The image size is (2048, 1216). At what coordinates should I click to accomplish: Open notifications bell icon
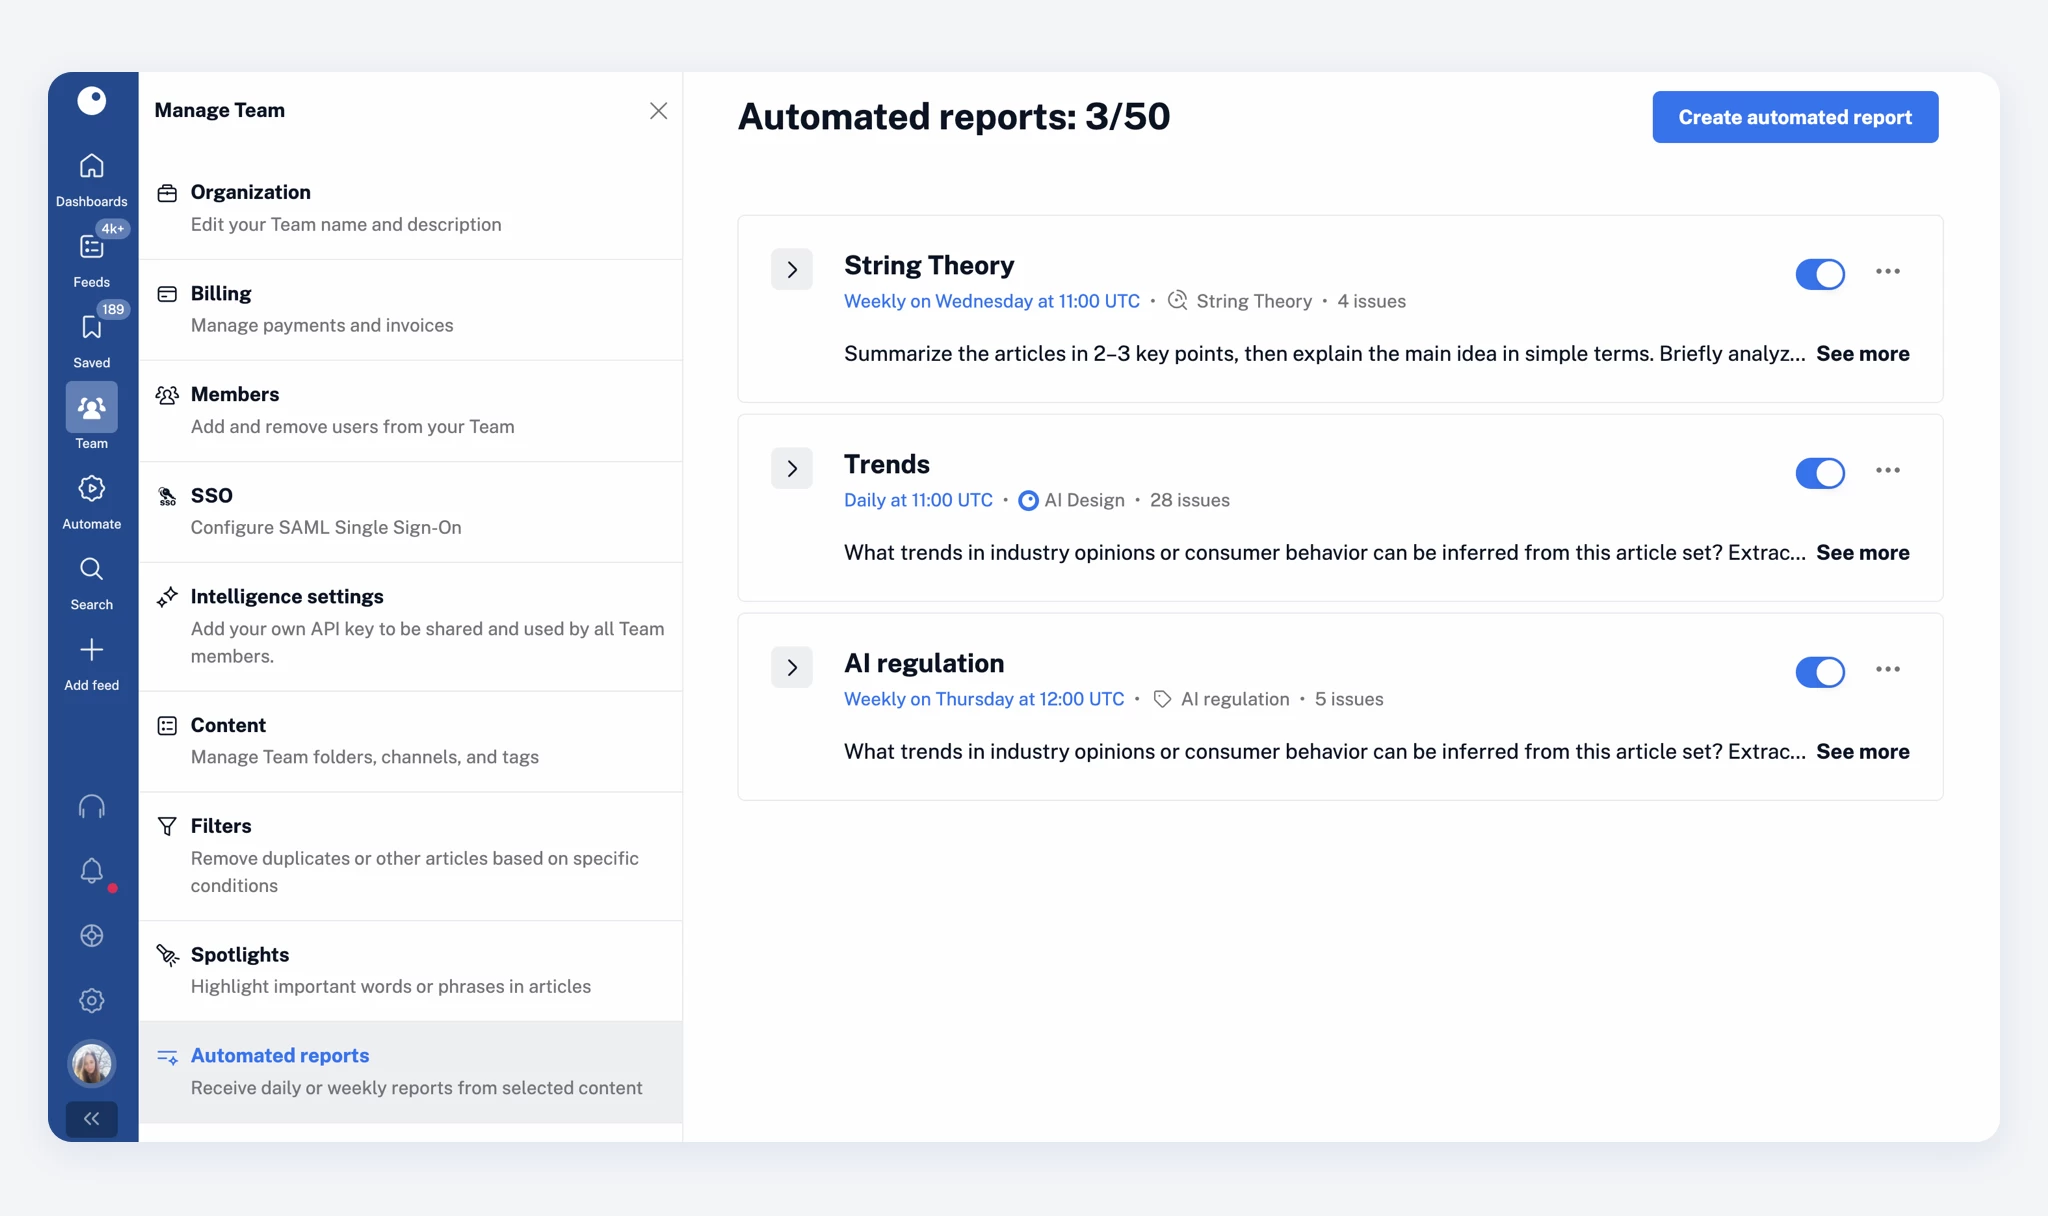(91, 870)
